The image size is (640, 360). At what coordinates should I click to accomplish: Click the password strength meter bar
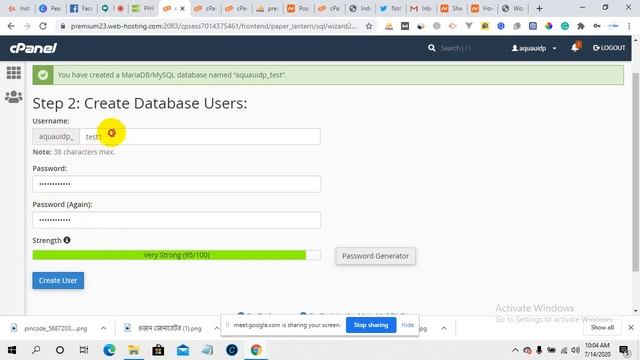coord(177,255)
